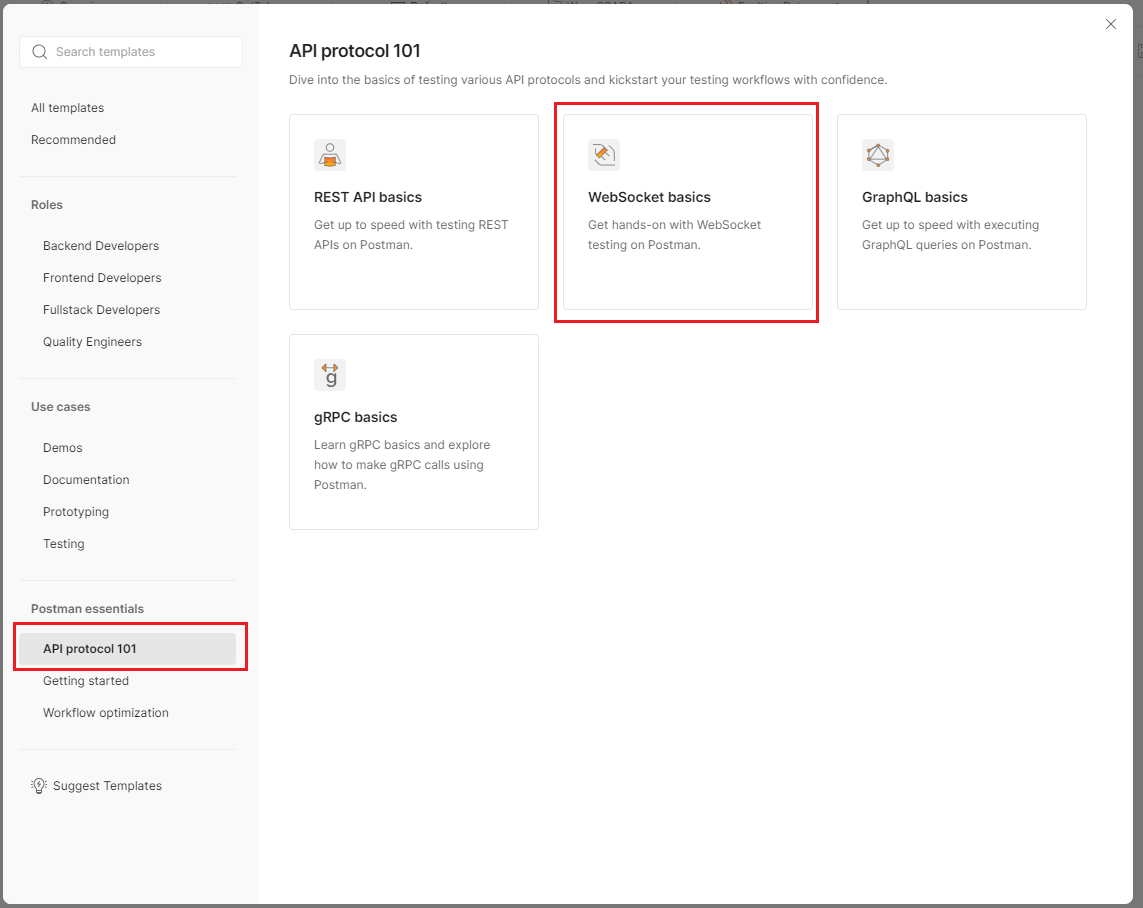1143x908 pixels.
Task: Show Recommended templates
Action: click(73, 140)
